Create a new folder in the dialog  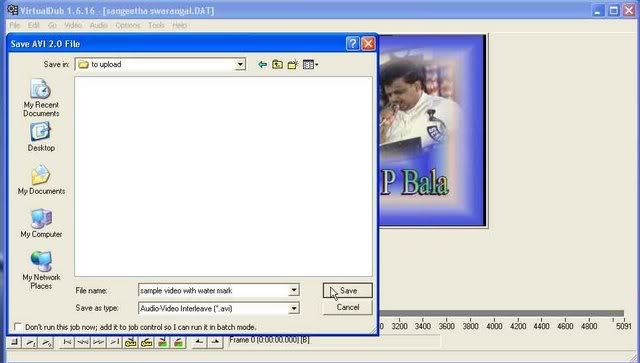tap(293, 65)
